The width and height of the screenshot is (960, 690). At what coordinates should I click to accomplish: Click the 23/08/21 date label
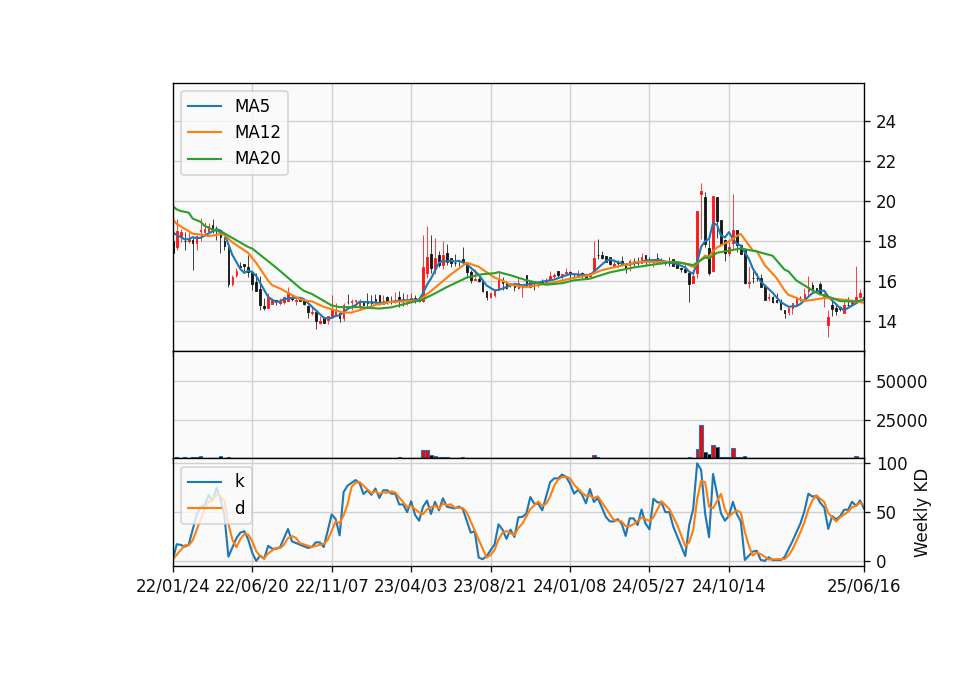point(490,587)
